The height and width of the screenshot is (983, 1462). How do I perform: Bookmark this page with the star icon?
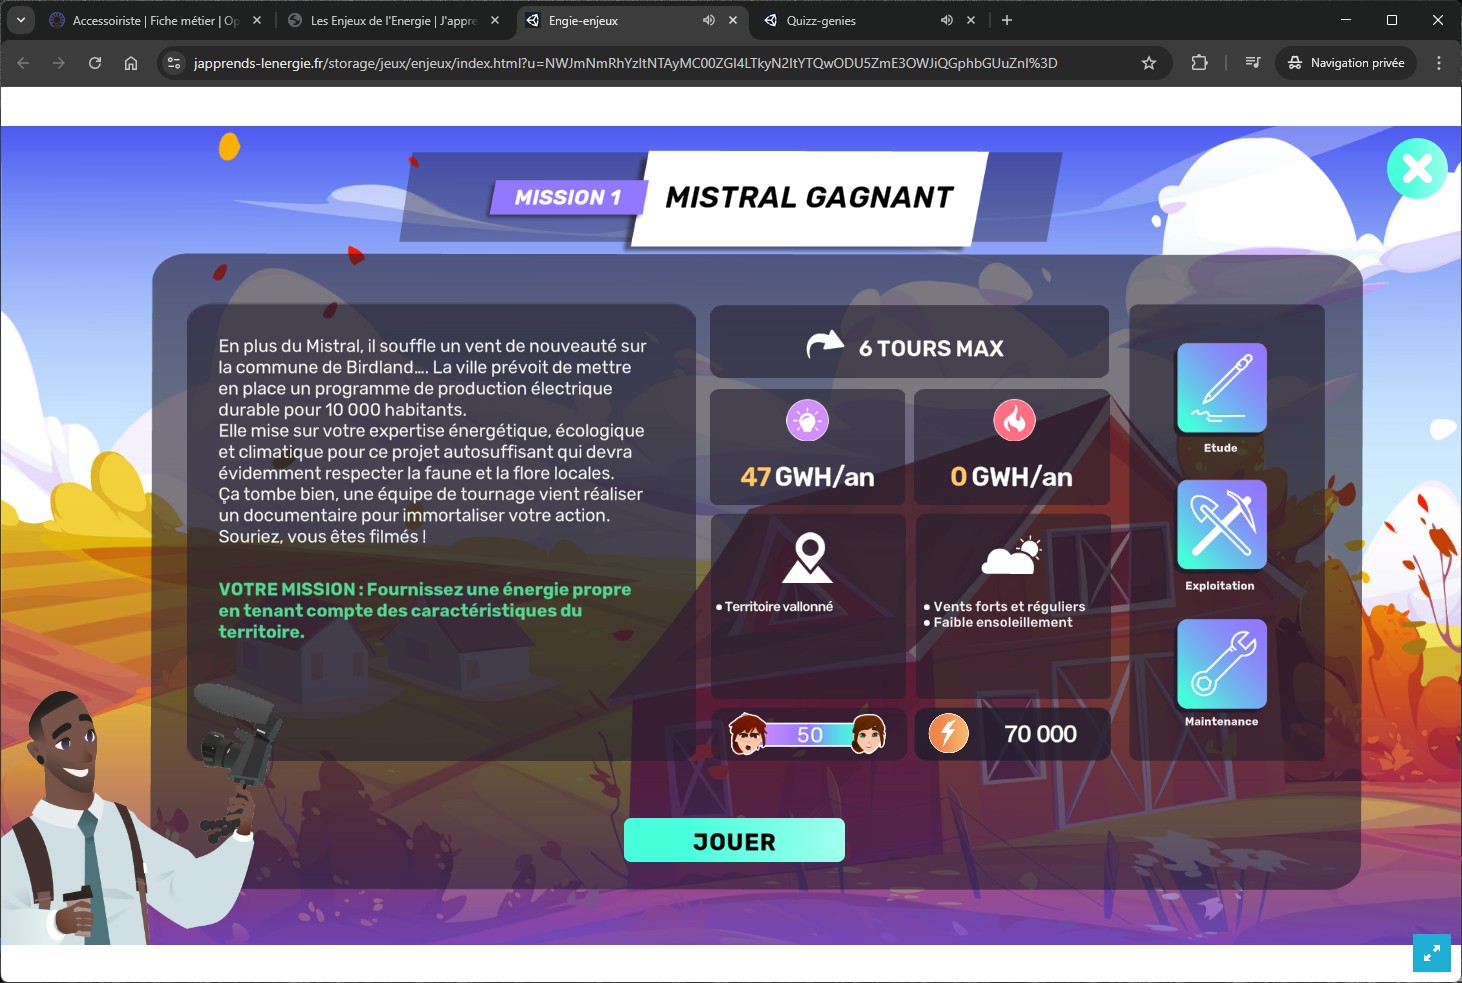[1149, 63]
